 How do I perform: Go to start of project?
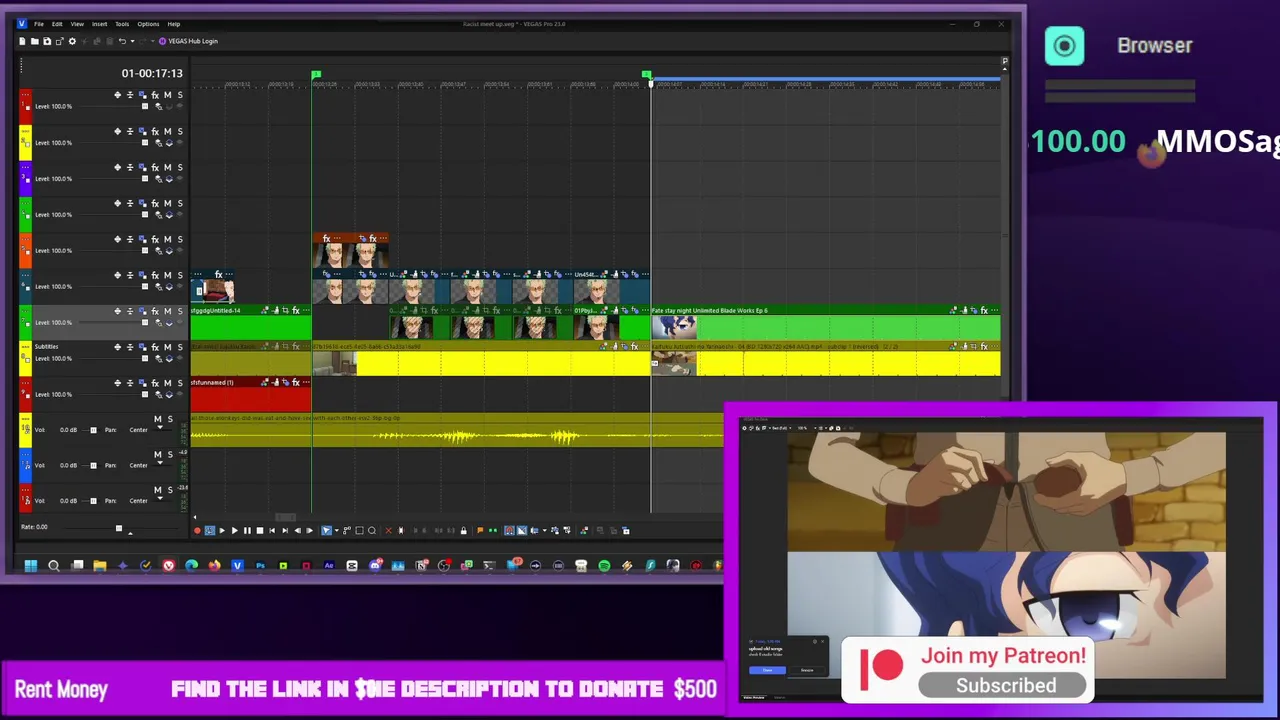click(272, 530)
